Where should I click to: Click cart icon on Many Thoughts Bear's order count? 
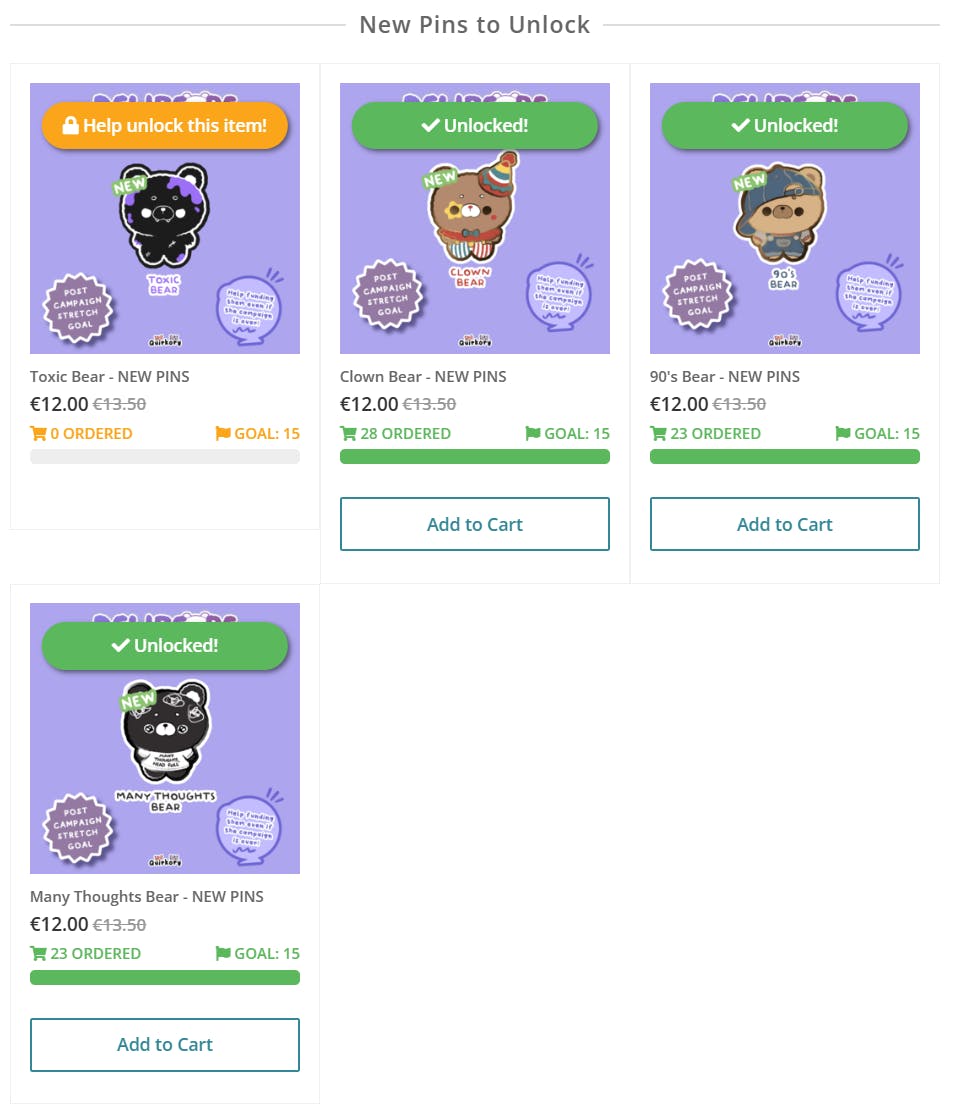pos(38,954)
